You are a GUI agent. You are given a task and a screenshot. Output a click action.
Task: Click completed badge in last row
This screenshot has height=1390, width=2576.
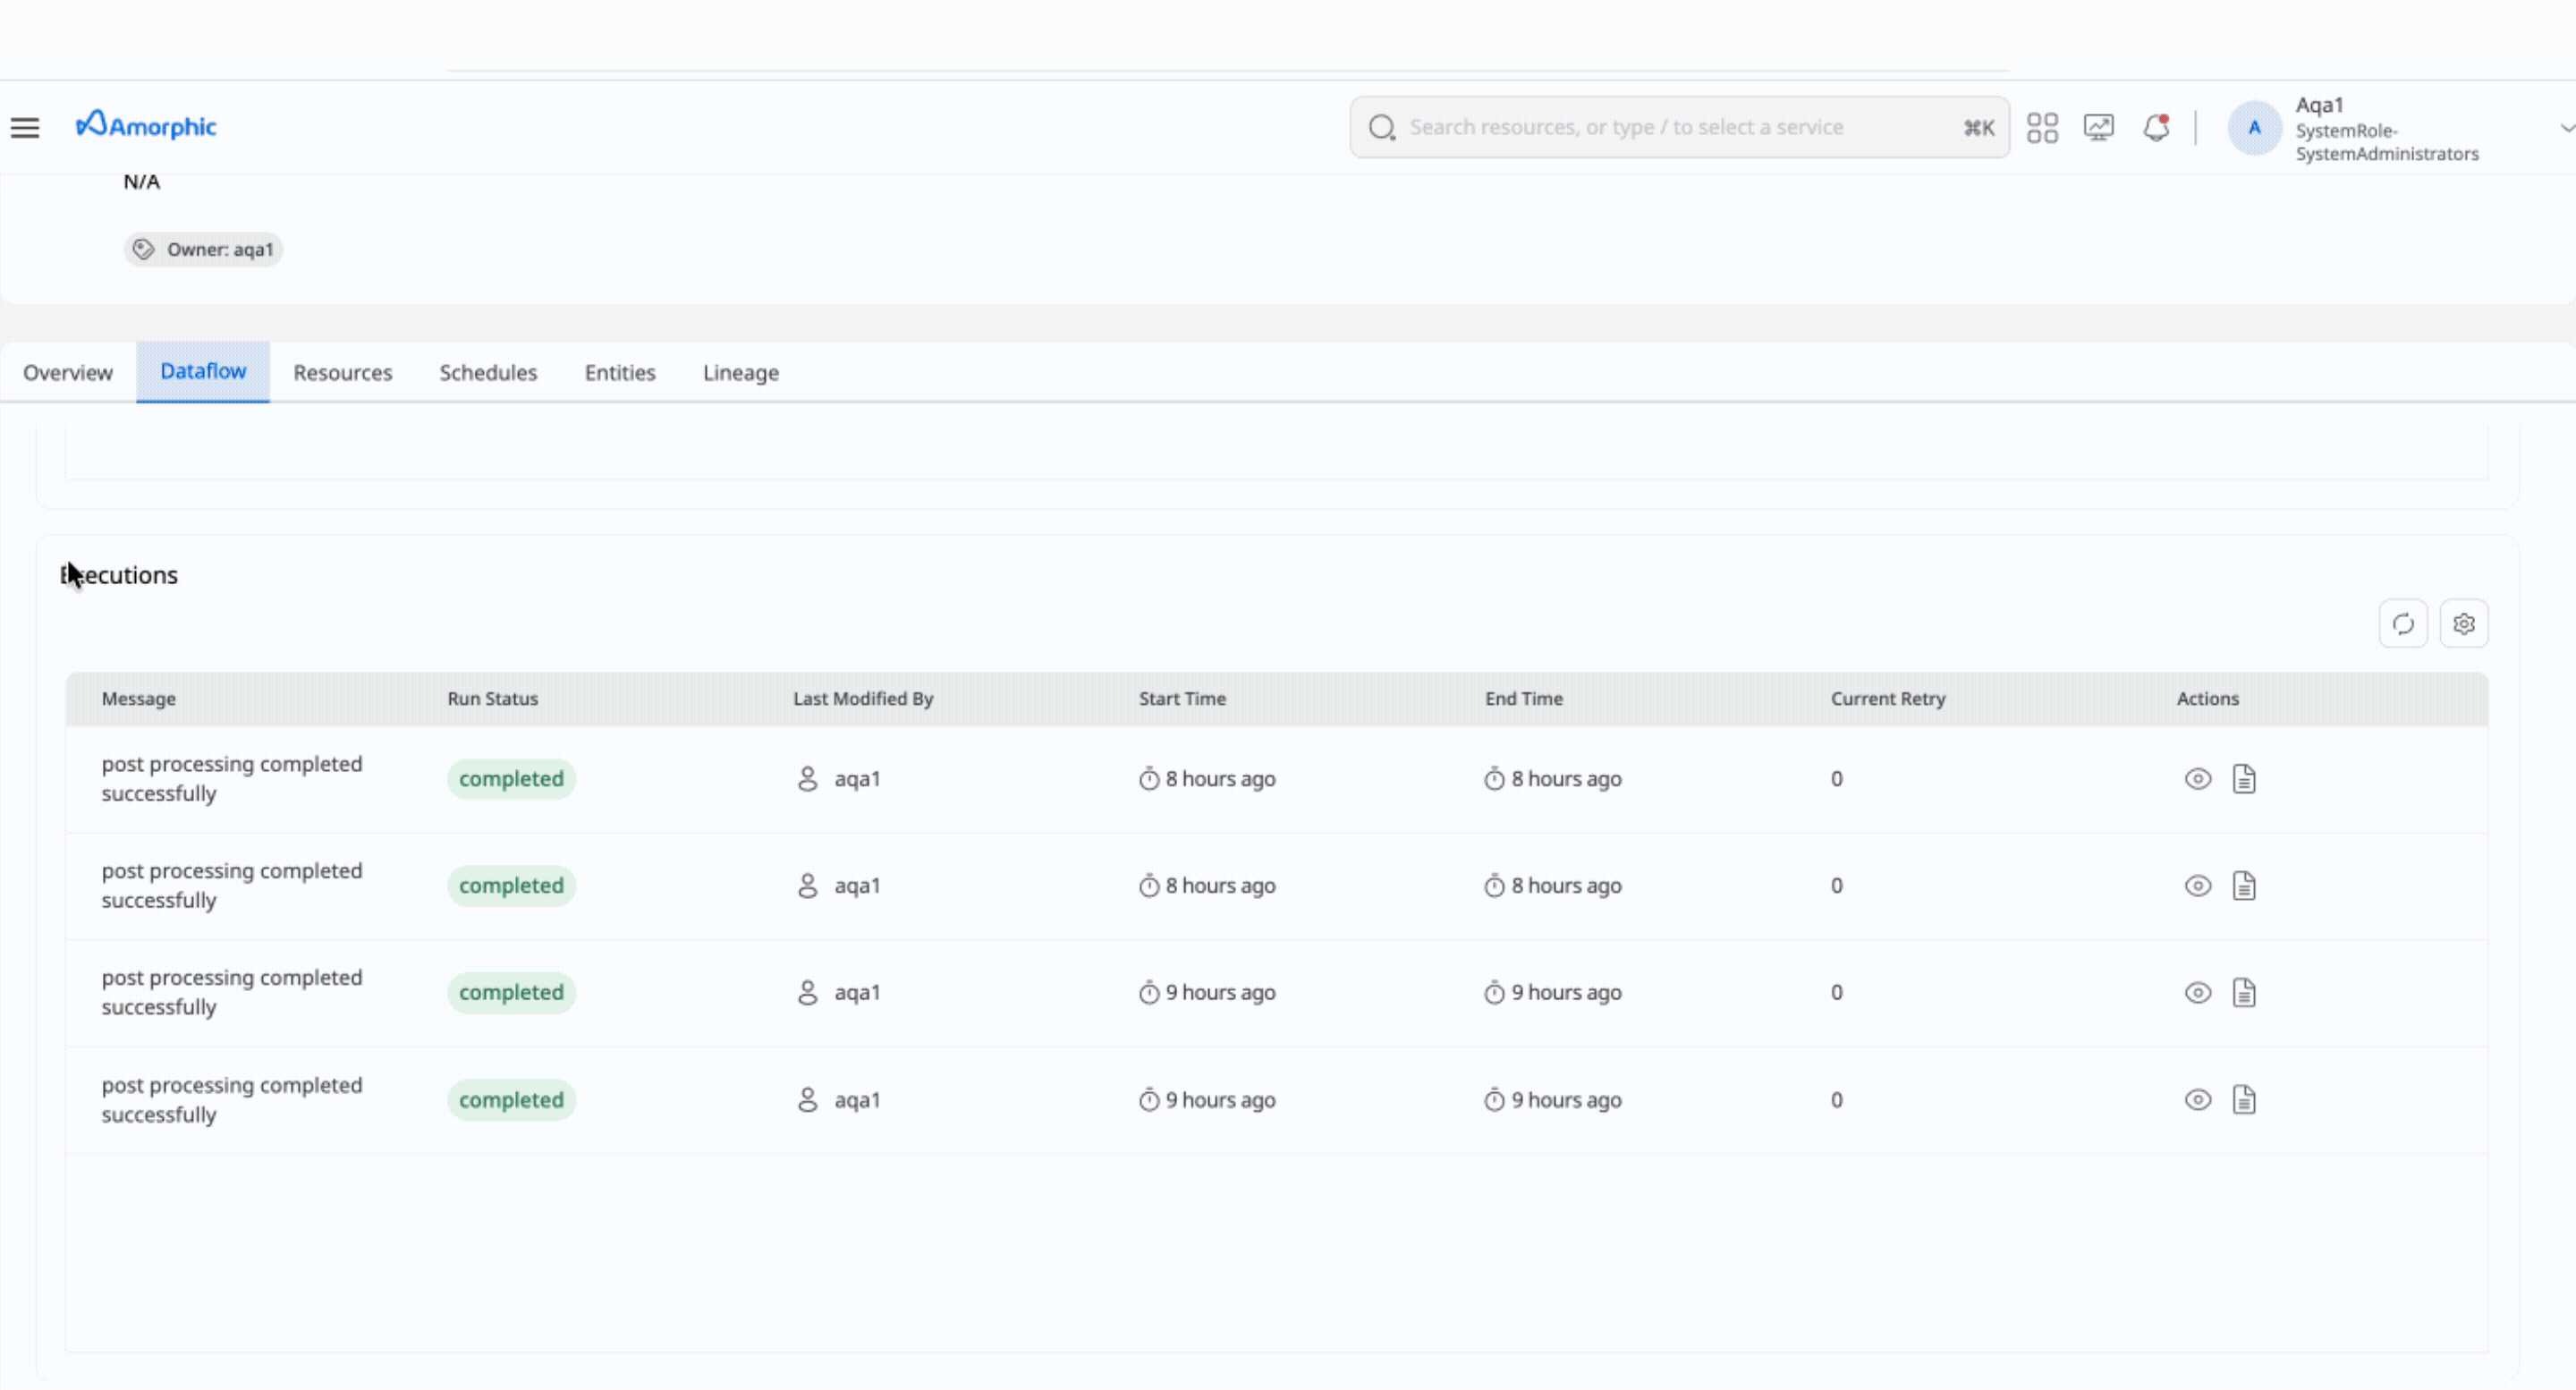point(511,1100)
